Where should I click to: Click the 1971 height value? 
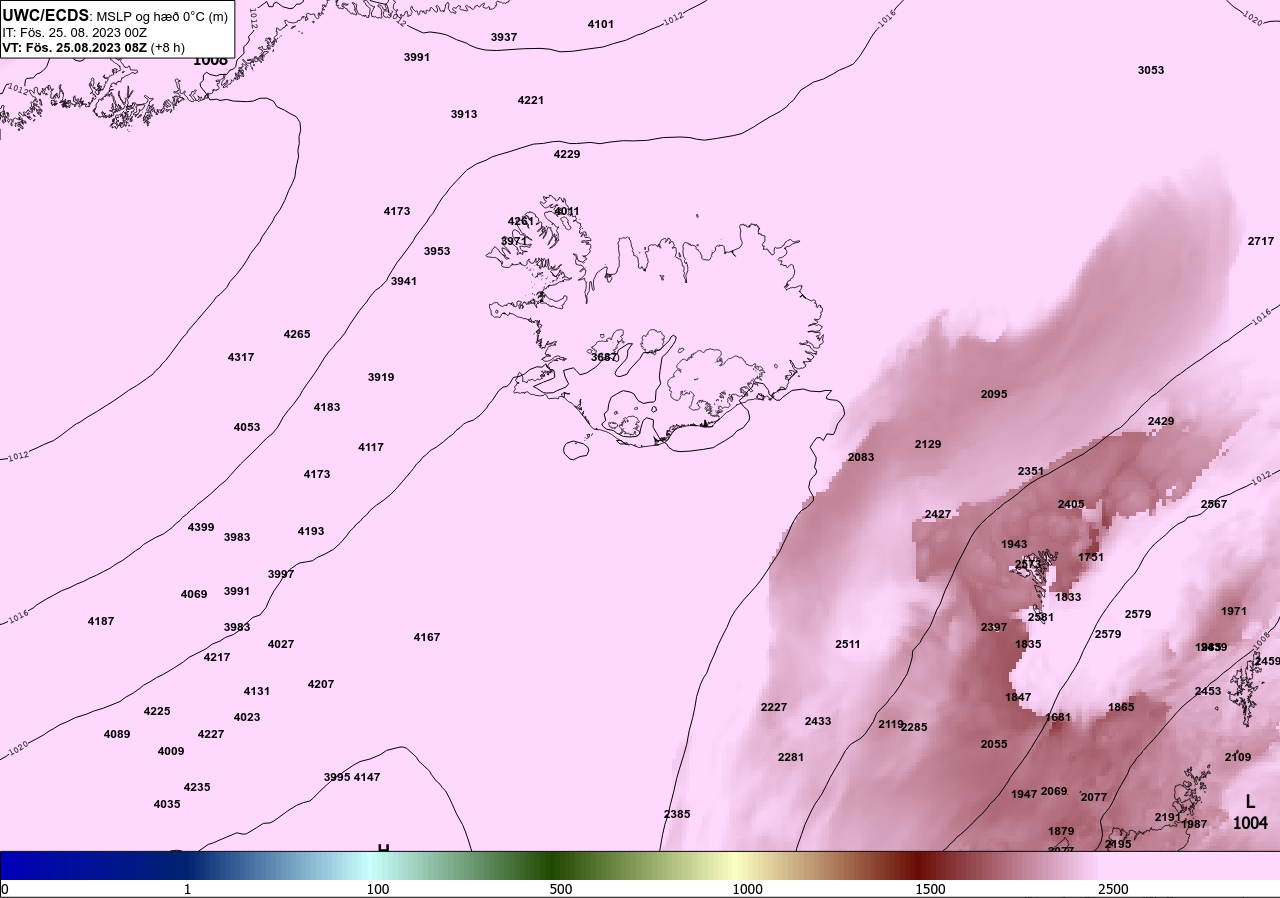[x=1234, y=611]
